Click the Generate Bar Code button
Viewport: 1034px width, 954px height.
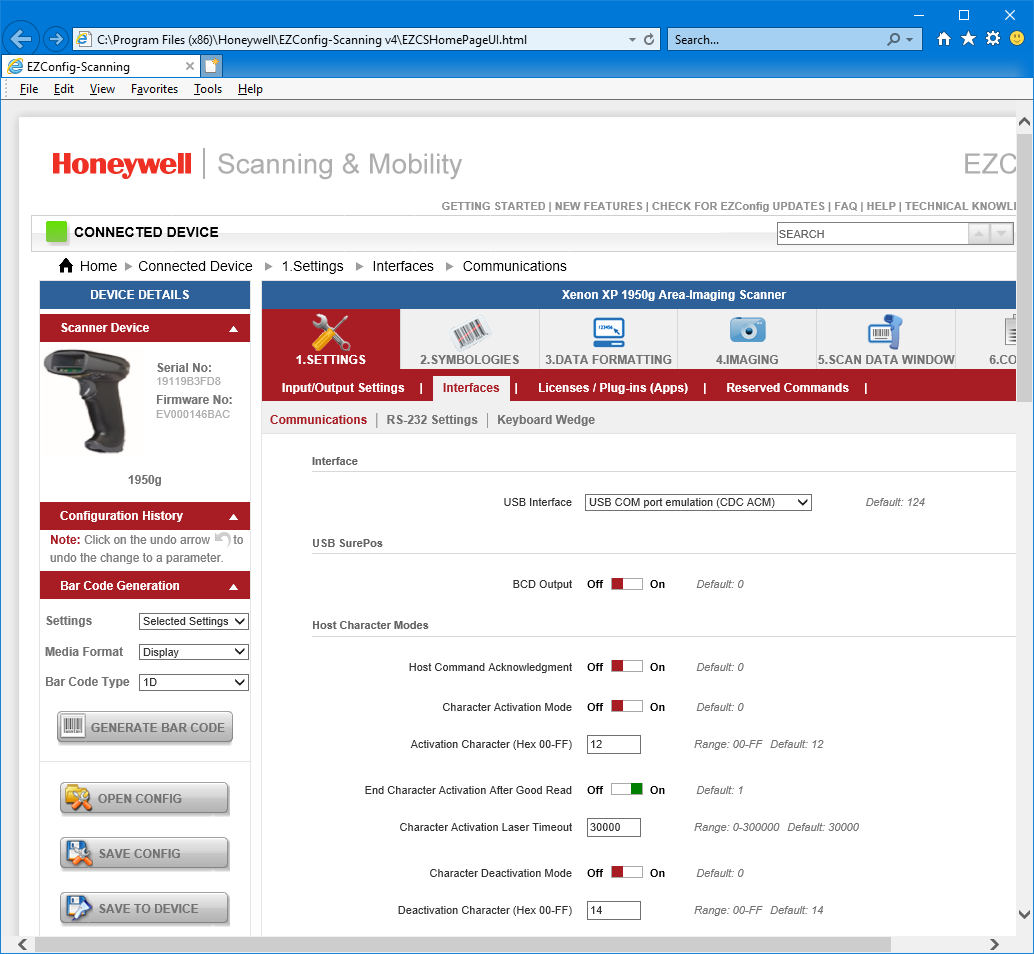point(145,727)
